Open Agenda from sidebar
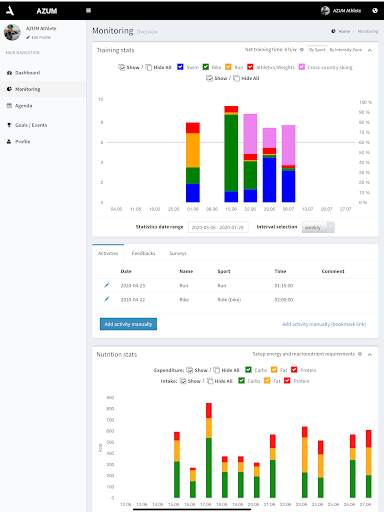Screen dimensions: 384x512 (x=24, y=106)
